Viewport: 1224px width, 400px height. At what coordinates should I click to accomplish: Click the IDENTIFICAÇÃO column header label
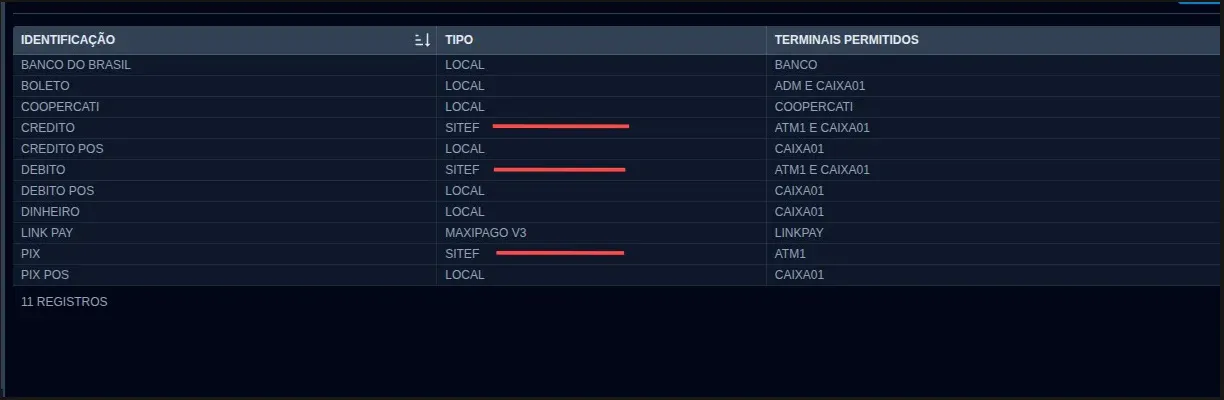68,40
